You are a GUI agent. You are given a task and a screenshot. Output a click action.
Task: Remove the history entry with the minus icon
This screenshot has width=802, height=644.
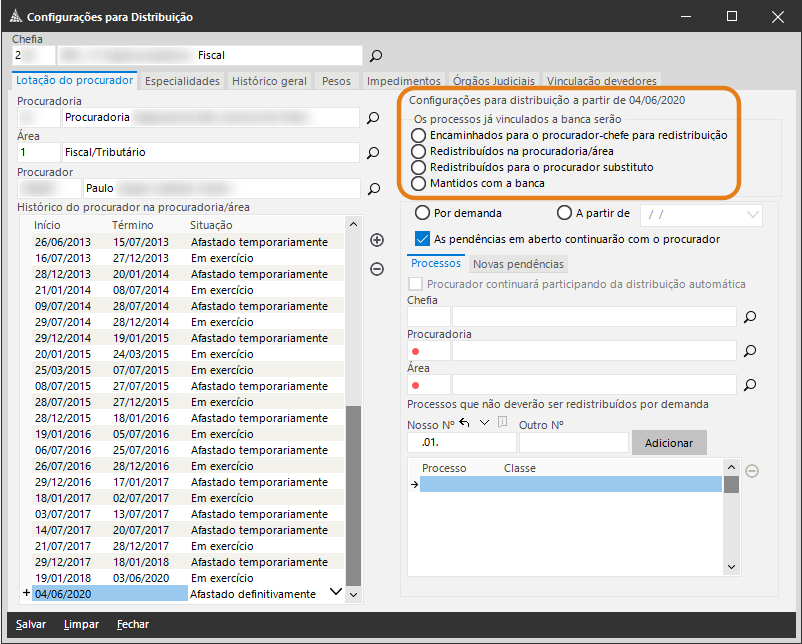[x=377, y=268]
